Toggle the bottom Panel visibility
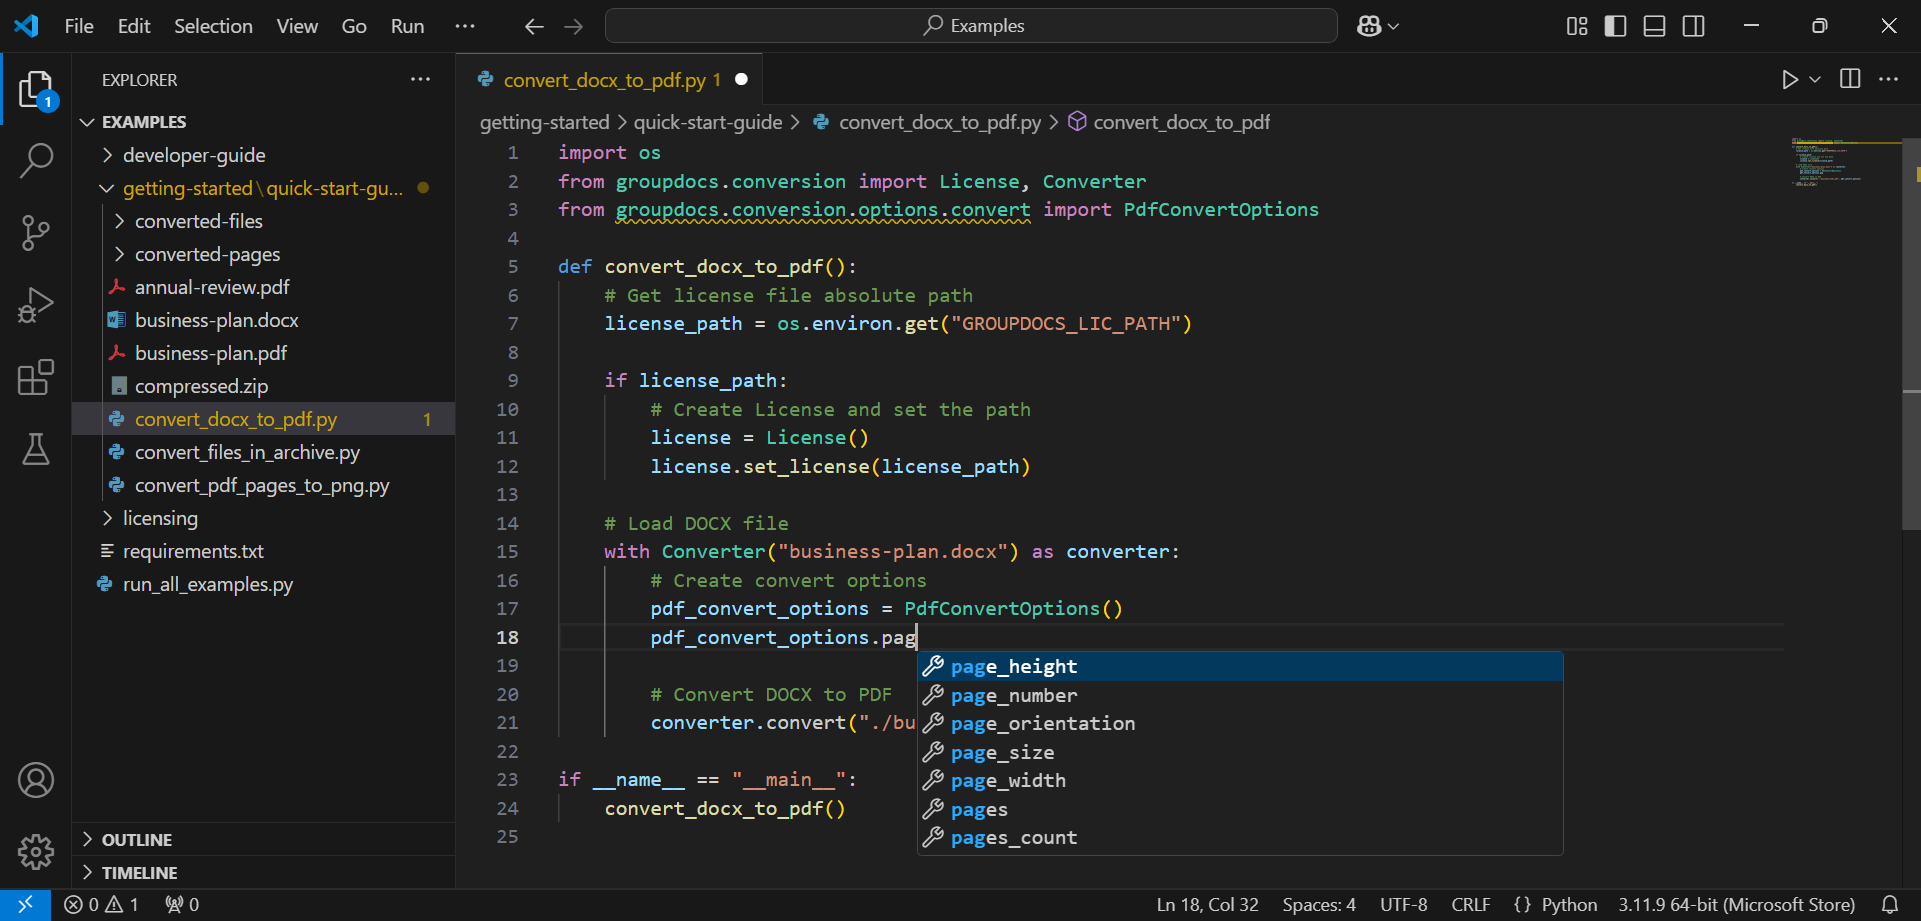 [x=1654, y=26]
